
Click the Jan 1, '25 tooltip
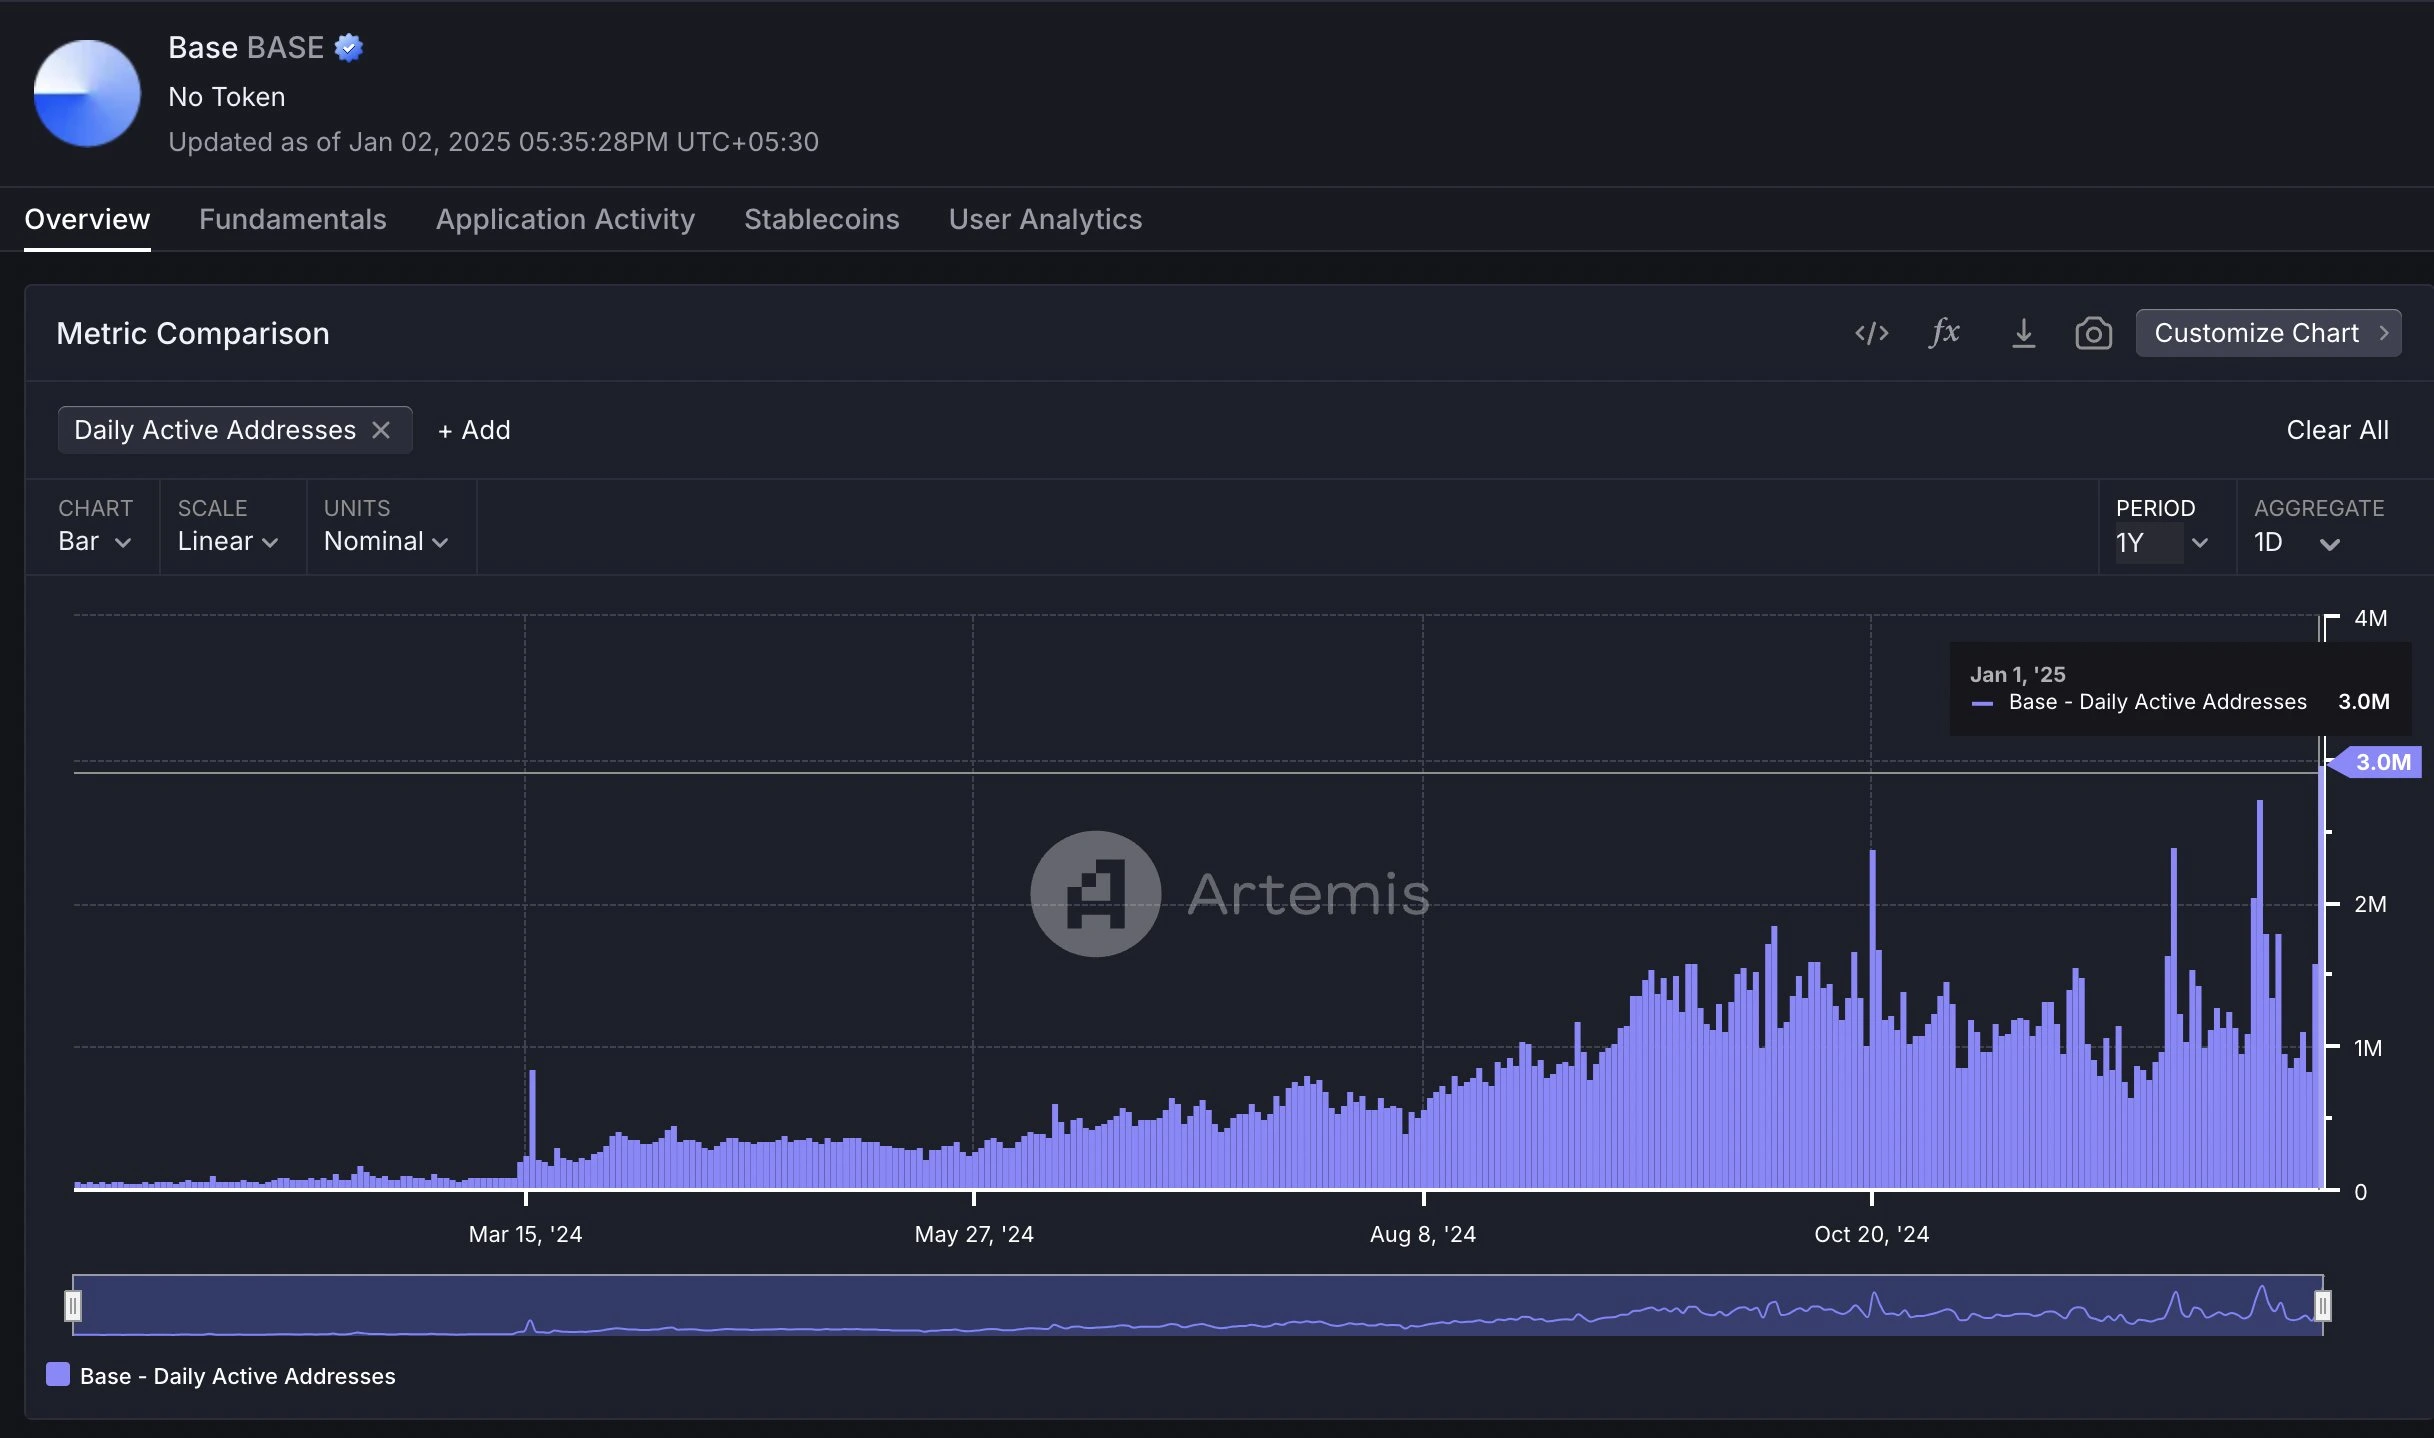coord(2180,688)
